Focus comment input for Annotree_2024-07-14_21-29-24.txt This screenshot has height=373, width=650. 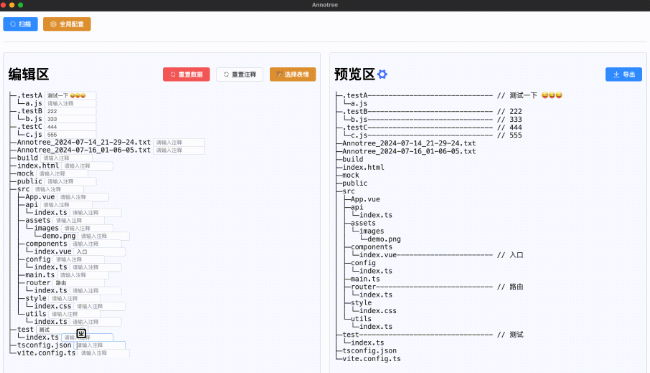(x=179, y=142)
